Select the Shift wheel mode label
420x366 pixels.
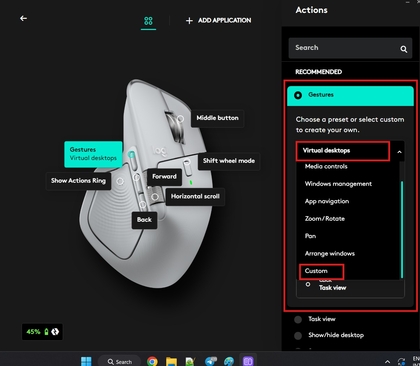click(x=229, y=161)
